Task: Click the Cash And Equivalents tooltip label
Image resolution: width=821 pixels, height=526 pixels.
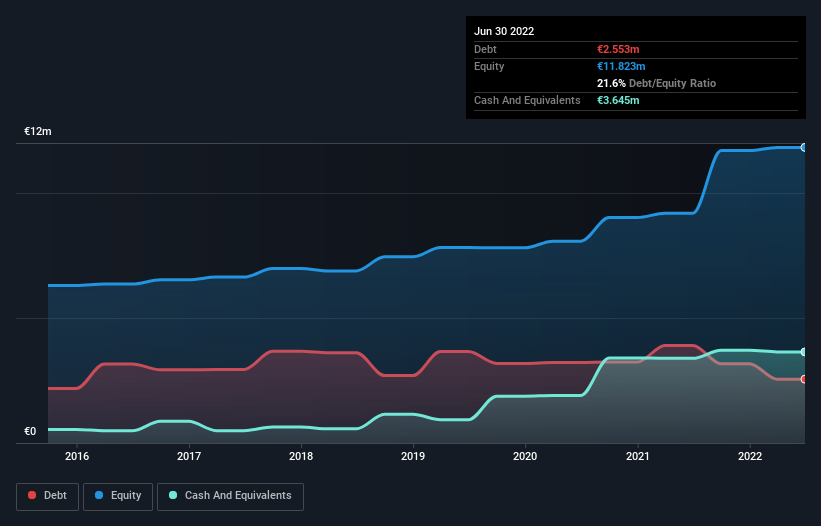Action: 527,100
